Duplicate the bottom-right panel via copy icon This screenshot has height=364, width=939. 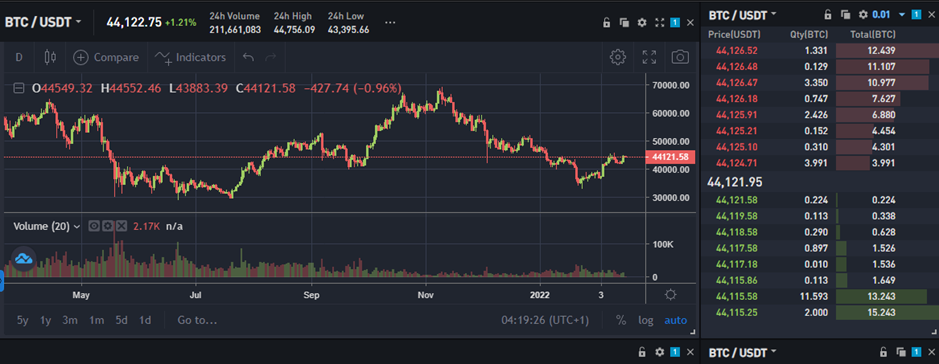[x=901, y=352]
